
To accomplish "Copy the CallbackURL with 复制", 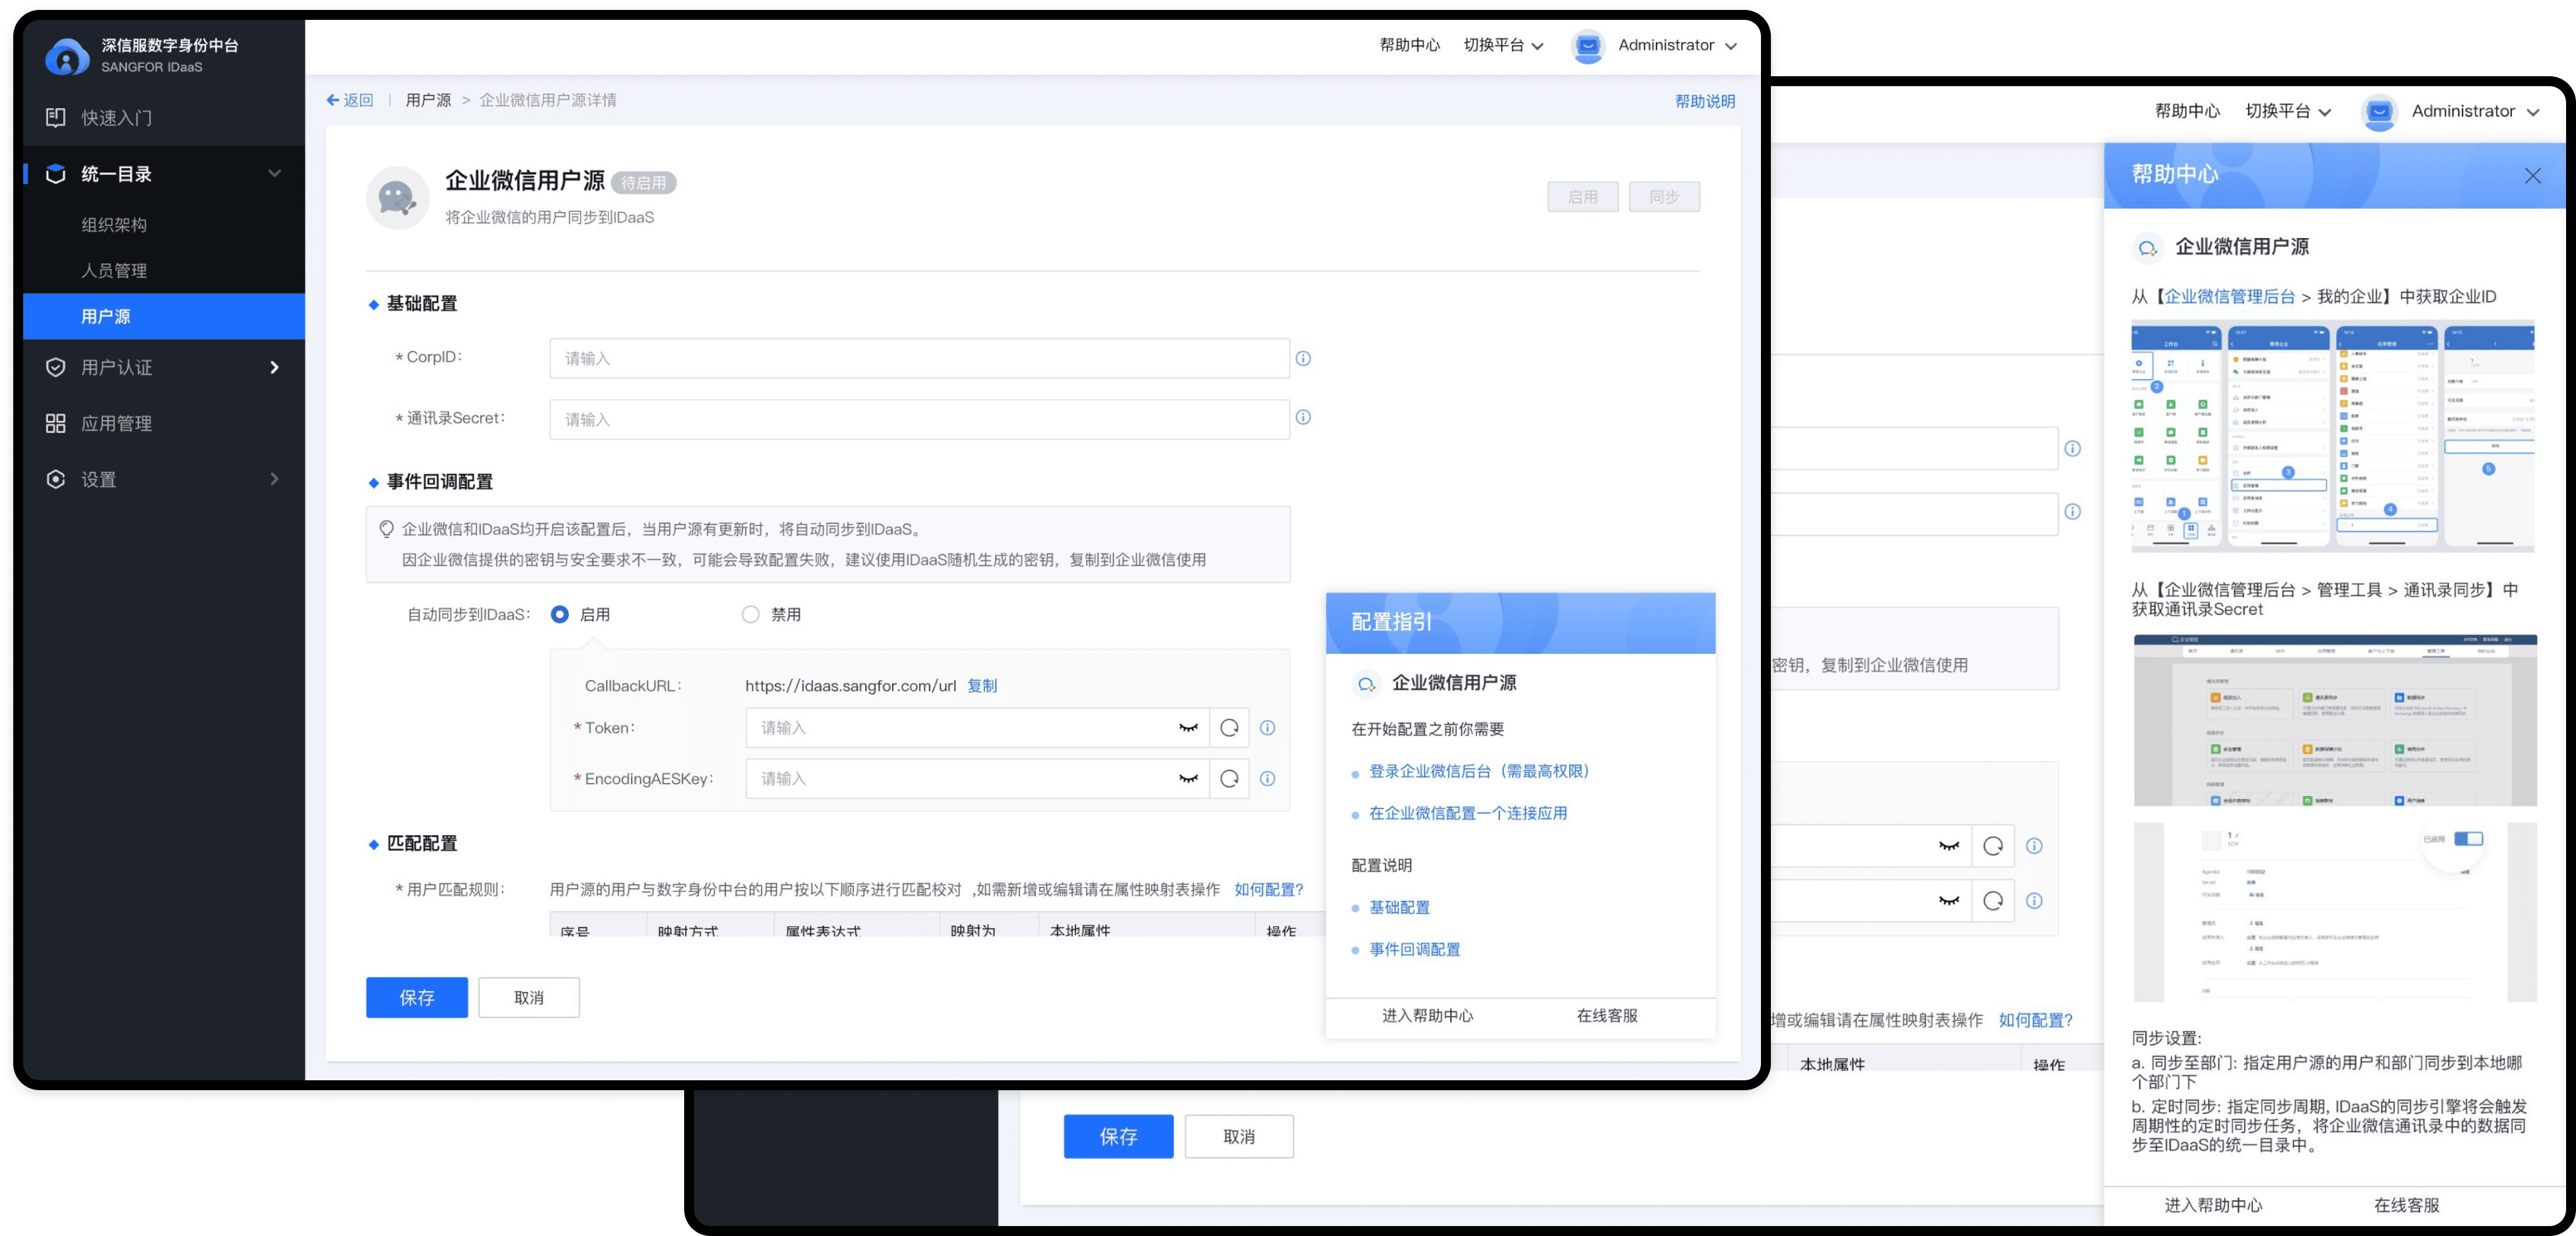I will click(982, 686).
